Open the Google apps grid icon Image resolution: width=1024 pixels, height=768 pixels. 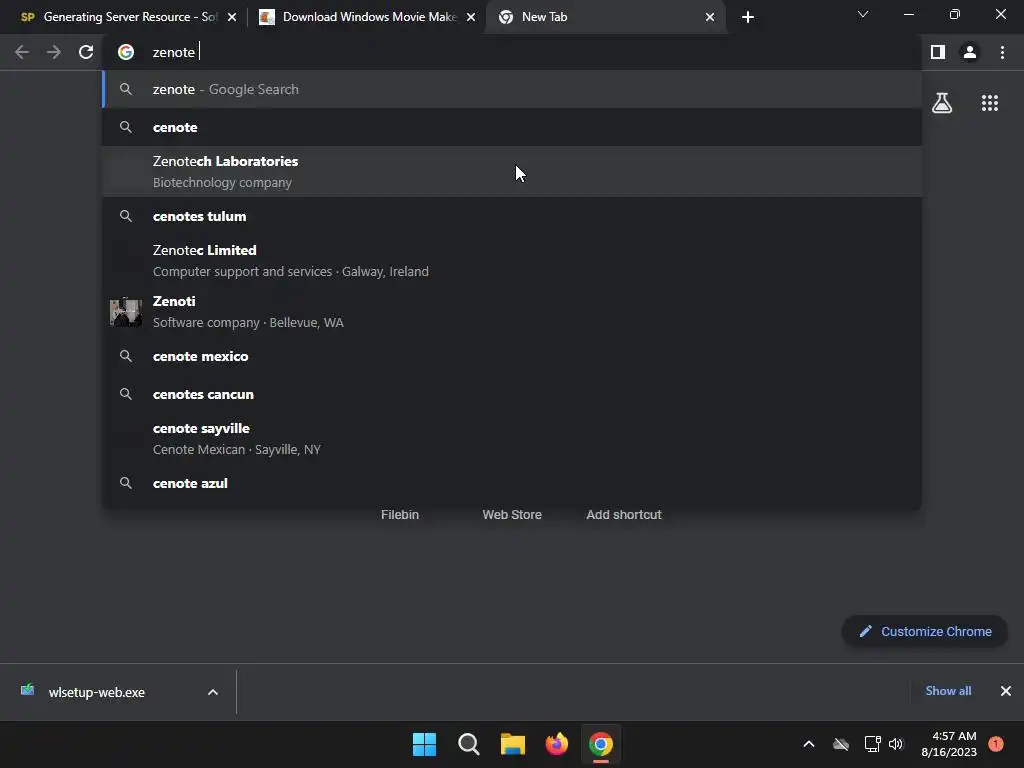click(x=990, y=103)
